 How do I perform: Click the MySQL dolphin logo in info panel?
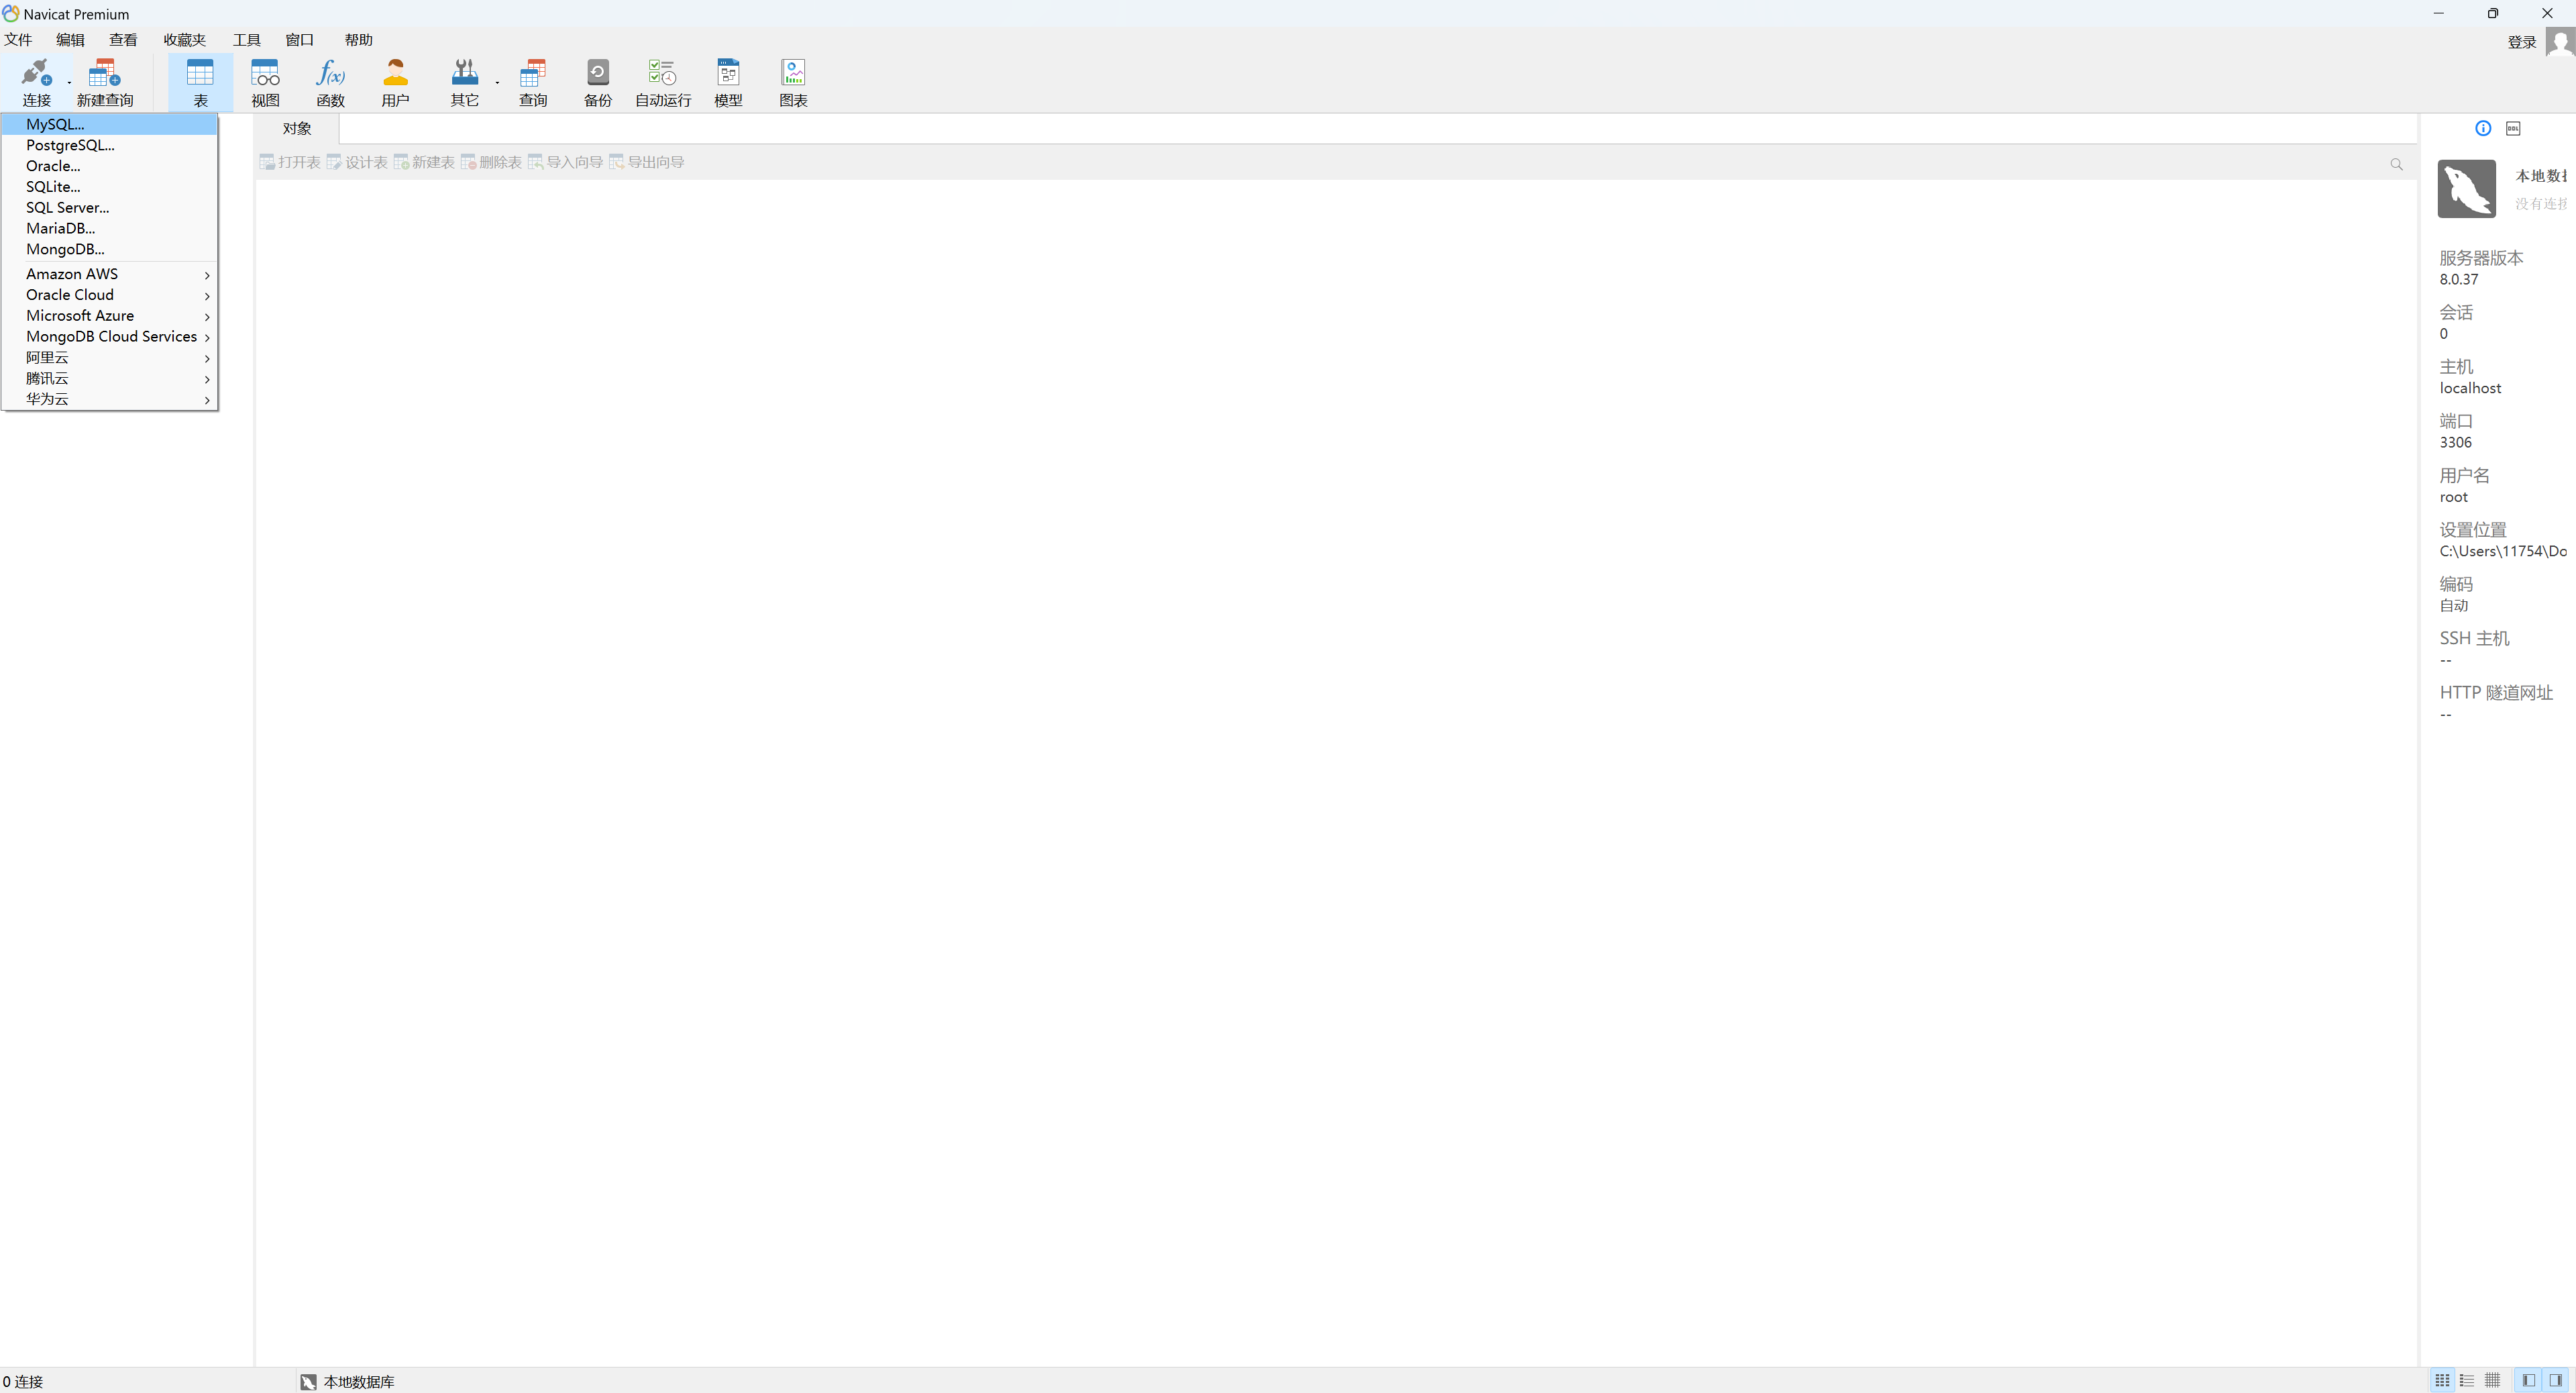[2466, 189]
